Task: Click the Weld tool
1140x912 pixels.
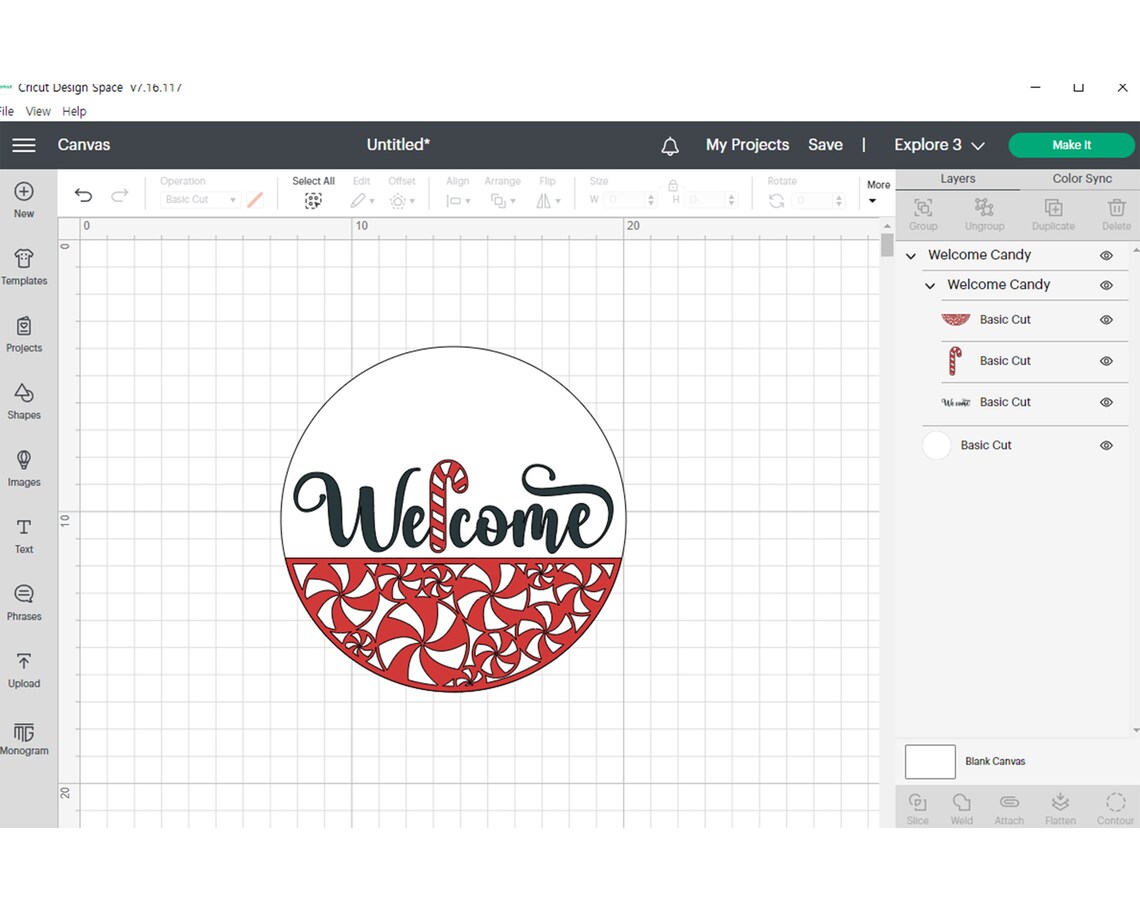Action: pos(961,807)
